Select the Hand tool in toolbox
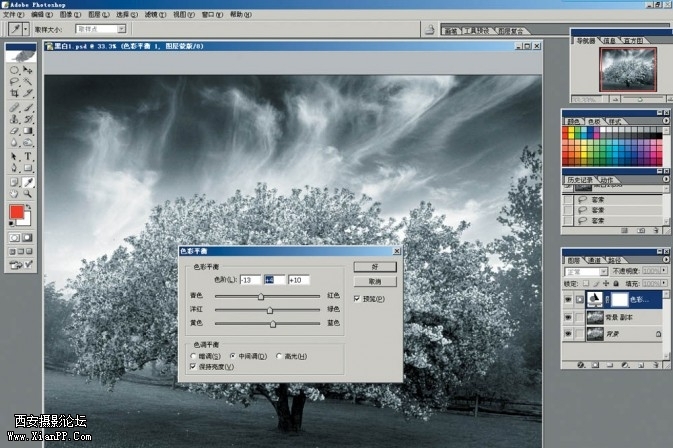The width and height of the screenshot is (673, 448). pos(14,194)
